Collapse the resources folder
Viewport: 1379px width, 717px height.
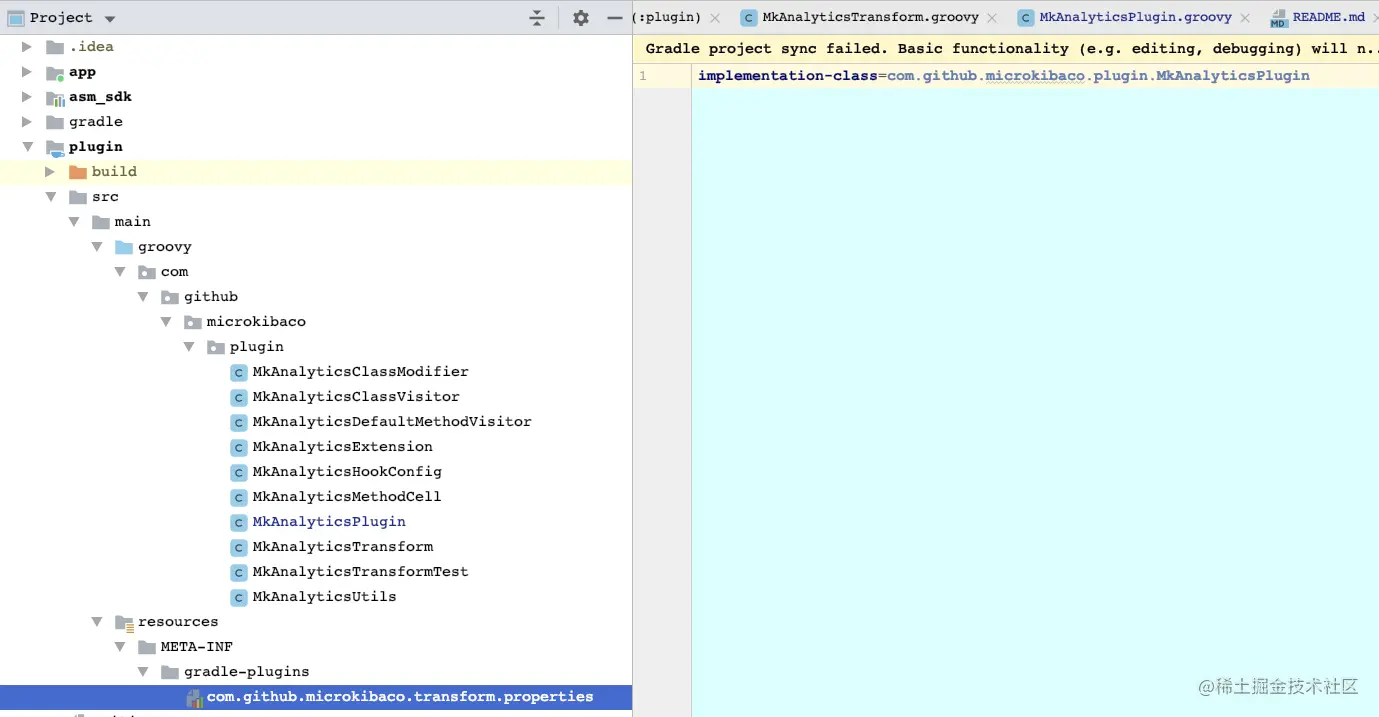click(97, 622)
